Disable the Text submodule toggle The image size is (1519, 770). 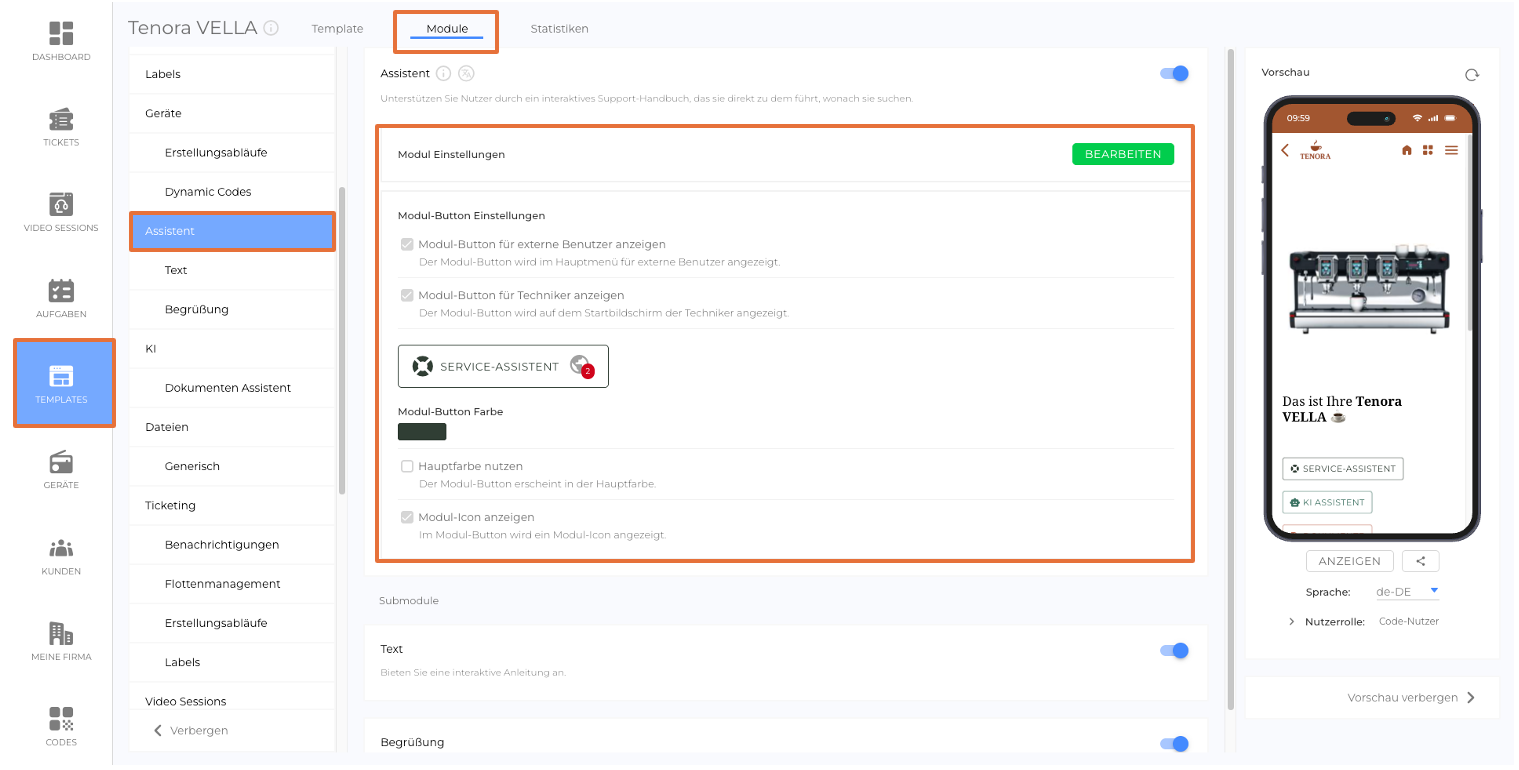point(1174,650)
